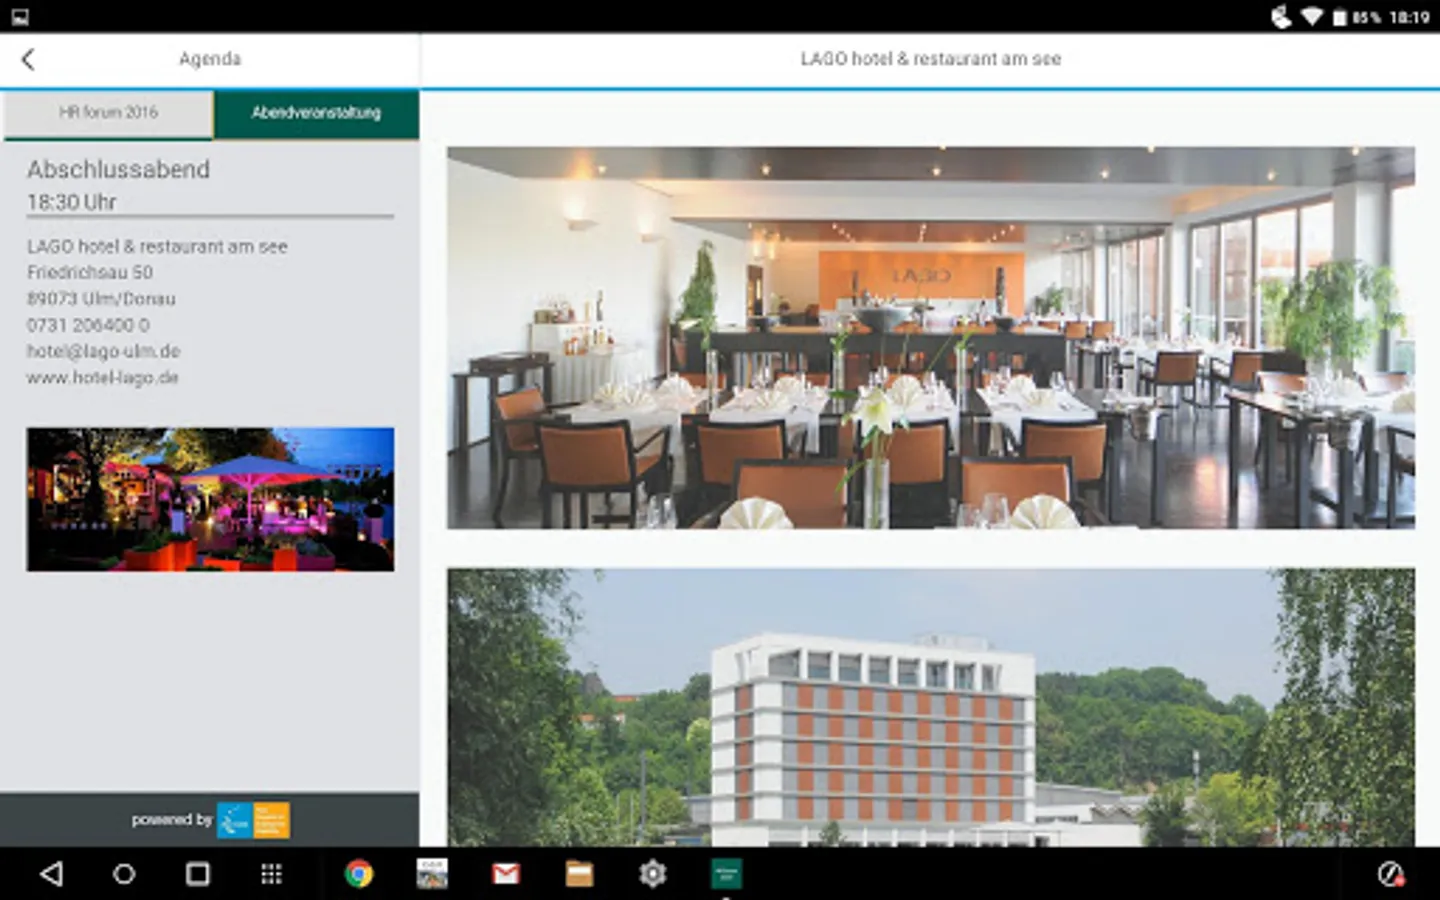Click the notification image icon in status bar
The width and height of the screenshot is (1440, 900).
pyautogui.click(x=20, y=17)
